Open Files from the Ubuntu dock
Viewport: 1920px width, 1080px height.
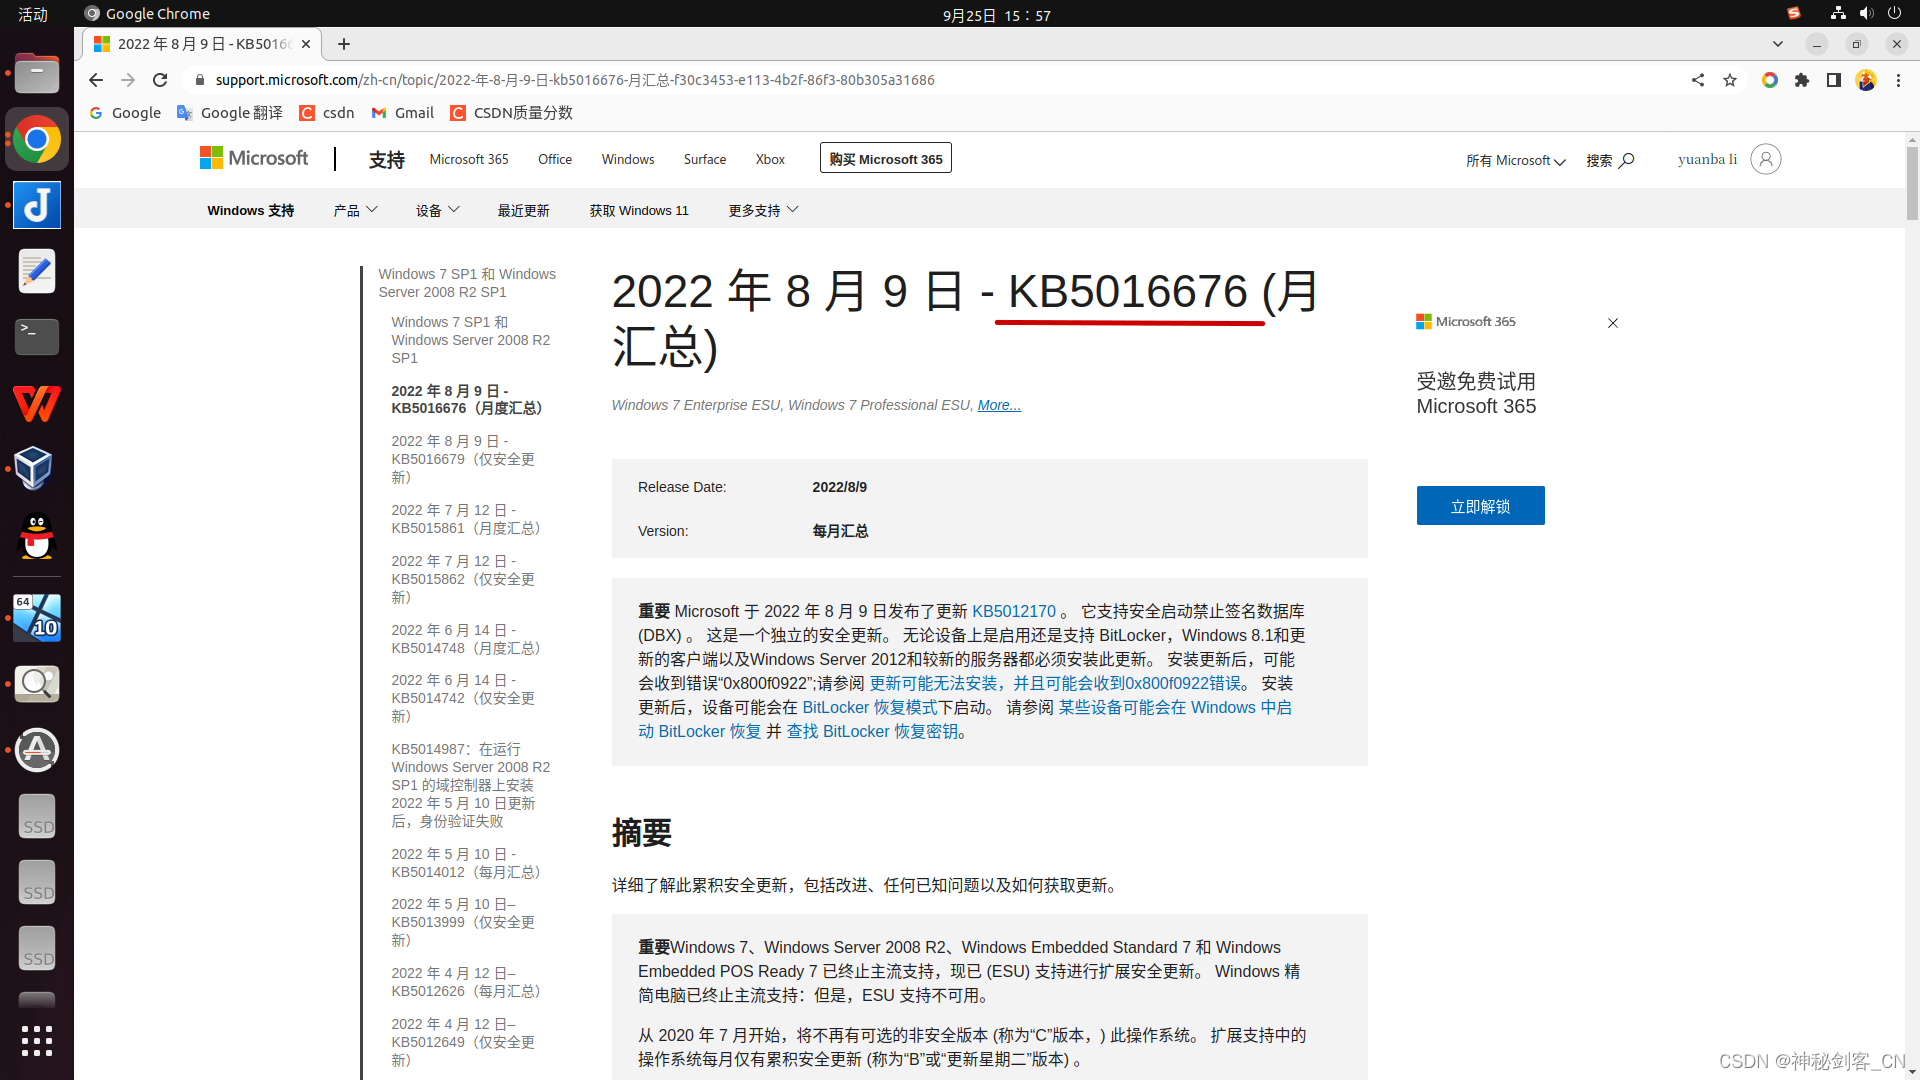(37, 74)
